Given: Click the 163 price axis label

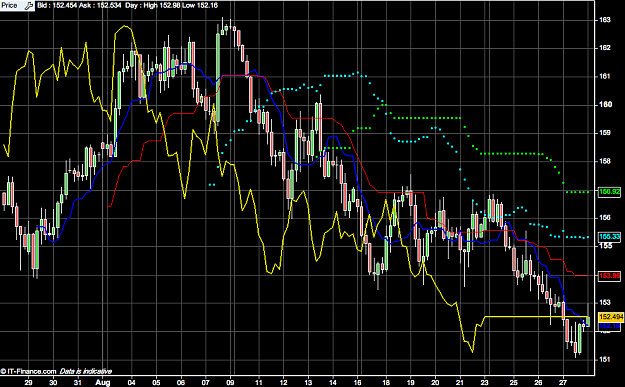Looking at the screenshot, I should (604, 20).
